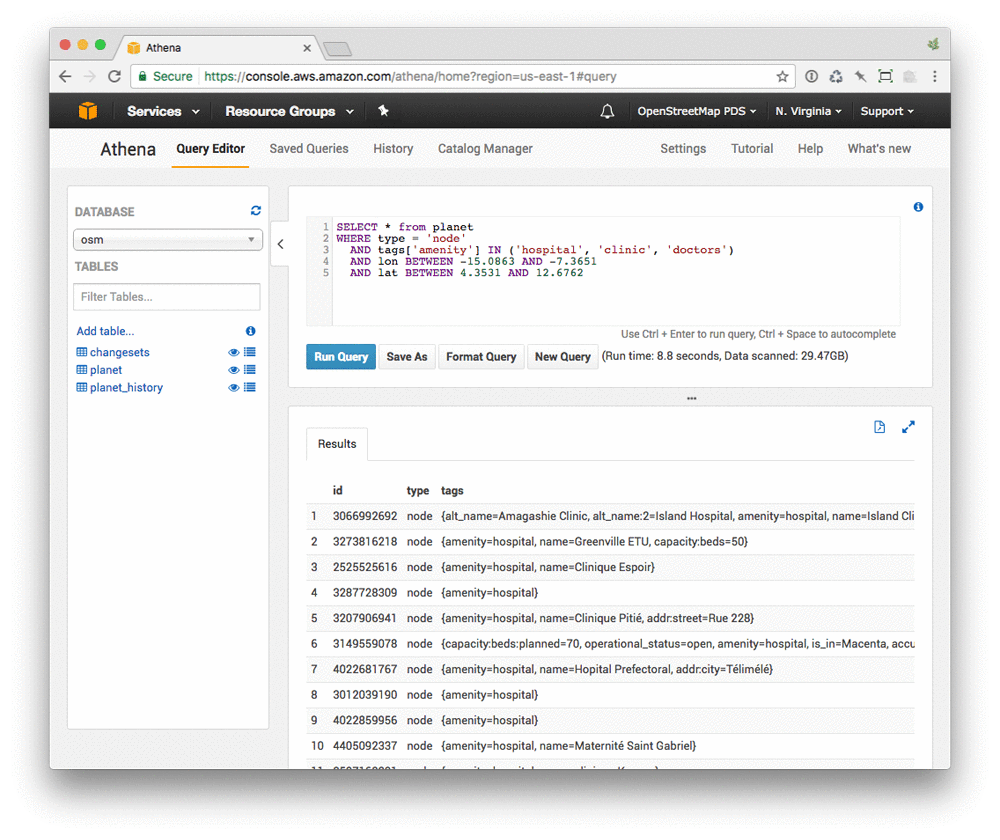Click the circled info extension icon
This screenshot has width=1000, height=840.
(x=811, y=77)
